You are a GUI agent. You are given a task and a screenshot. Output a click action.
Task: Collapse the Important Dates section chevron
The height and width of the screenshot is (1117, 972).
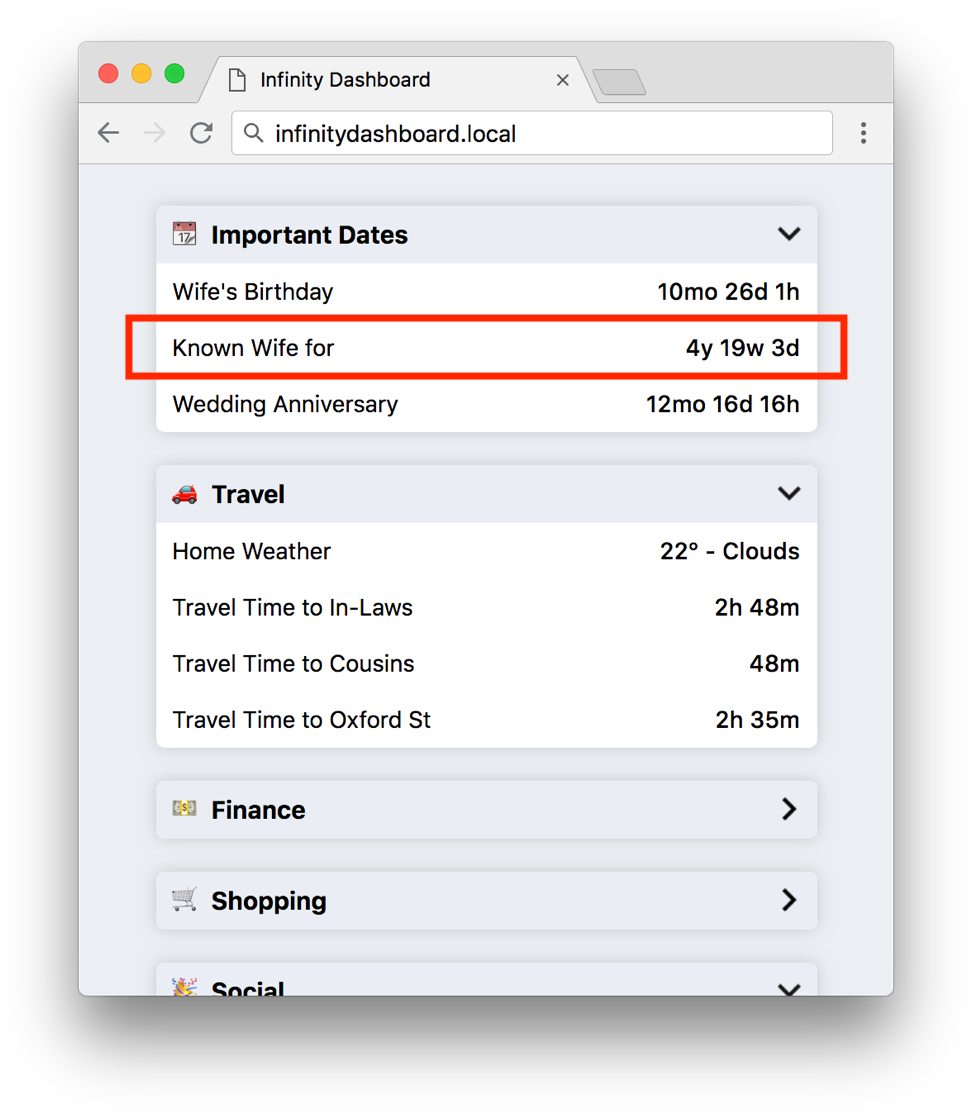[x=788, y=234]
